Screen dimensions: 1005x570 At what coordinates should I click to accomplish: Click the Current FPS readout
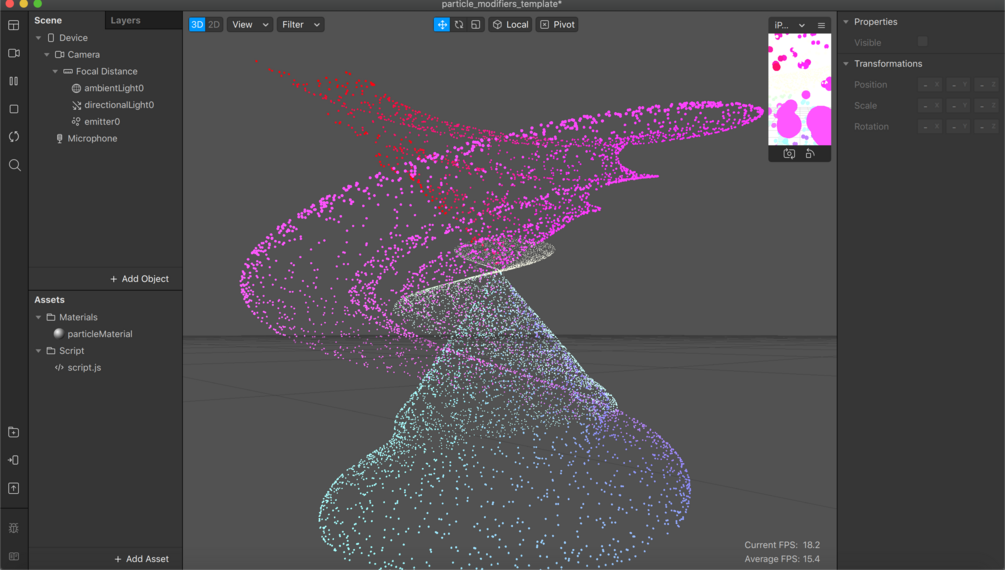782,545
